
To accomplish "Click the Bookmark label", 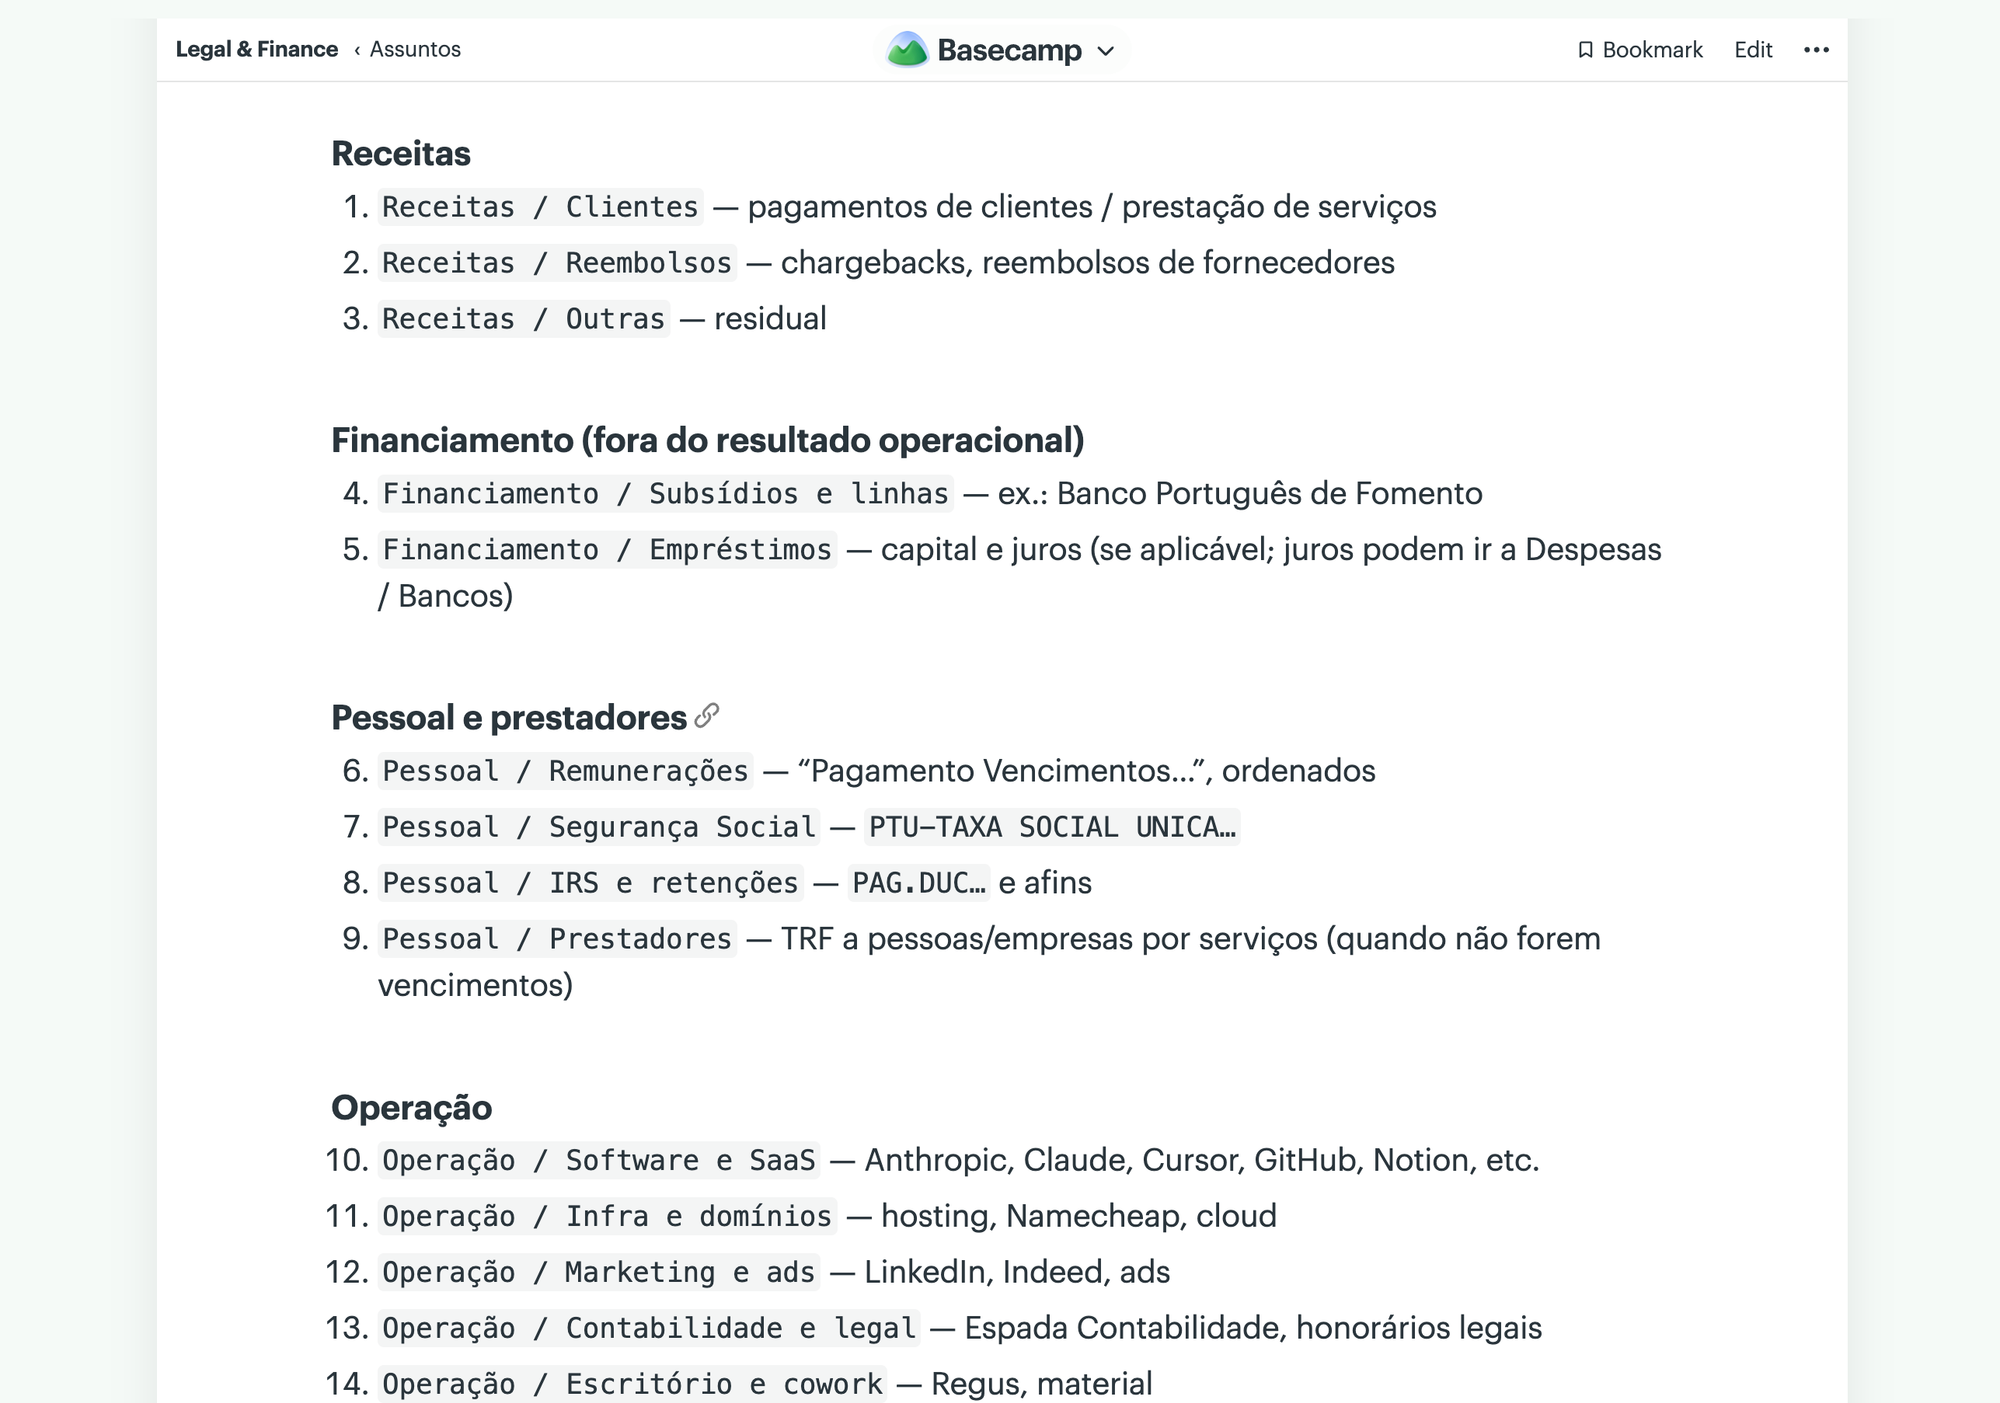I will point(1652,50).
